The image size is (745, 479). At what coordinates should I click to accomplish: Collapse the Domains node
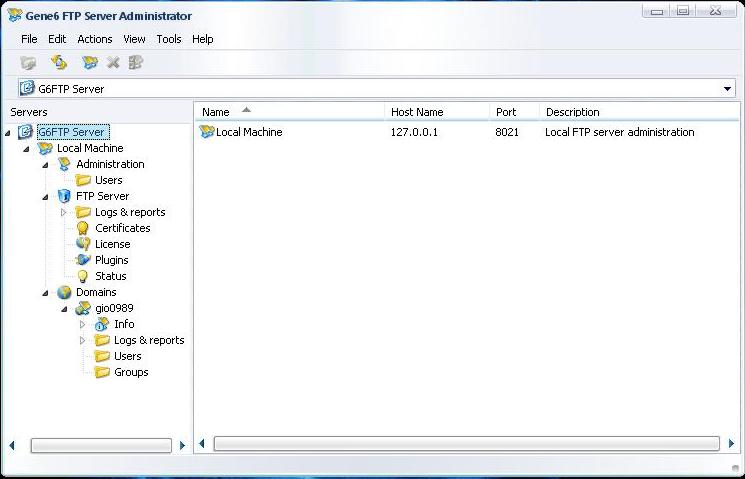45,293
